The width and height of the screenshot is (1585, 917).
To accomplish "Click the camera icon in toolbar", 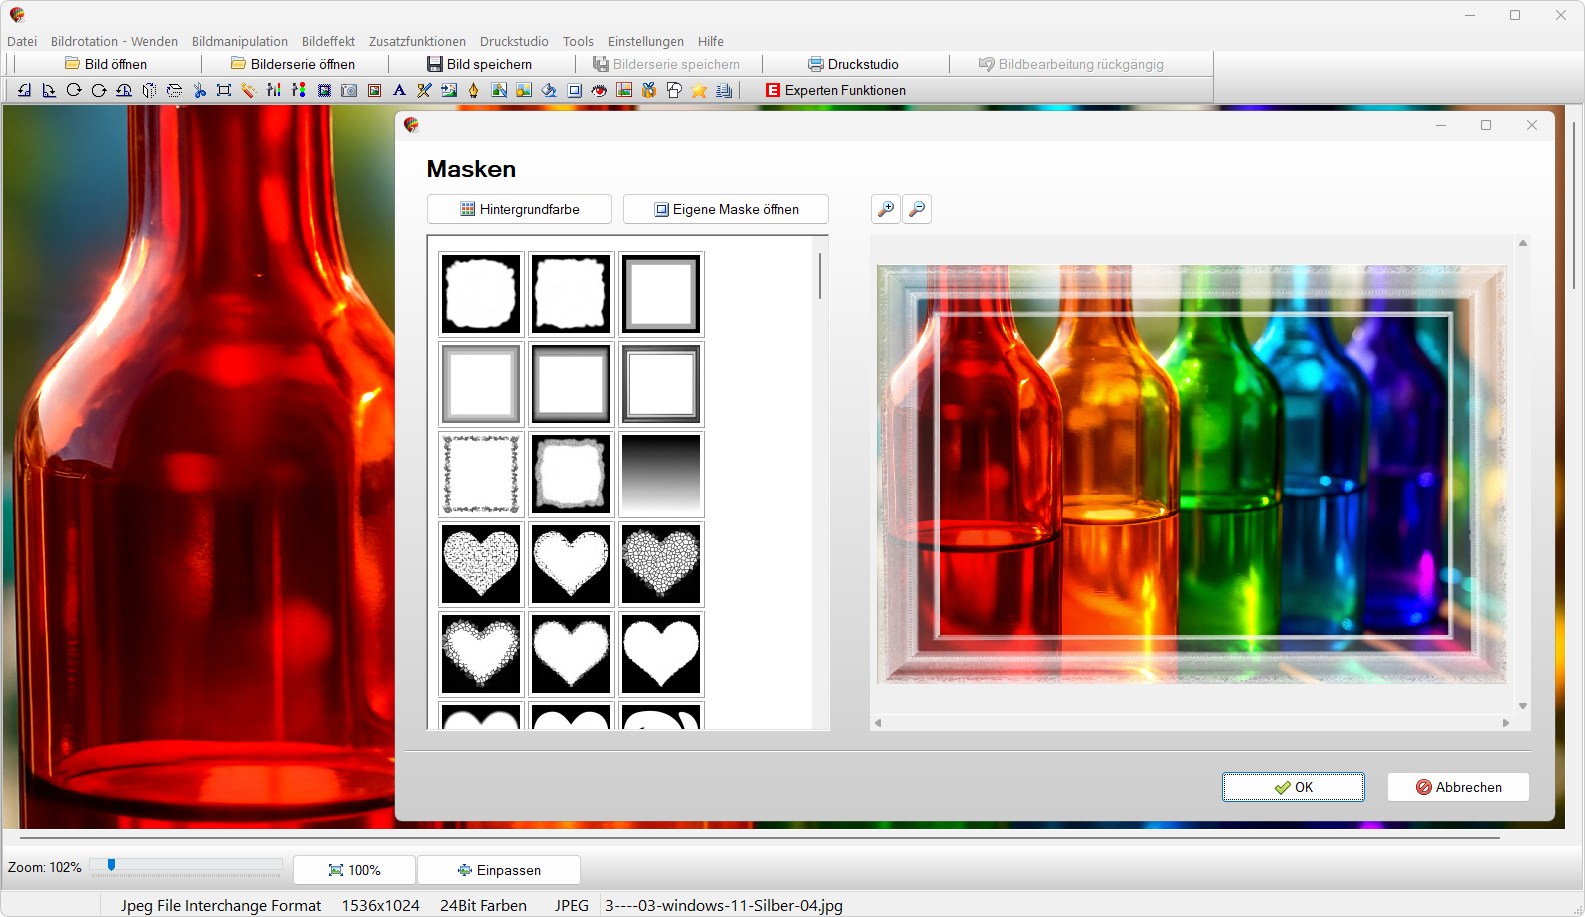I will (349, 90).
